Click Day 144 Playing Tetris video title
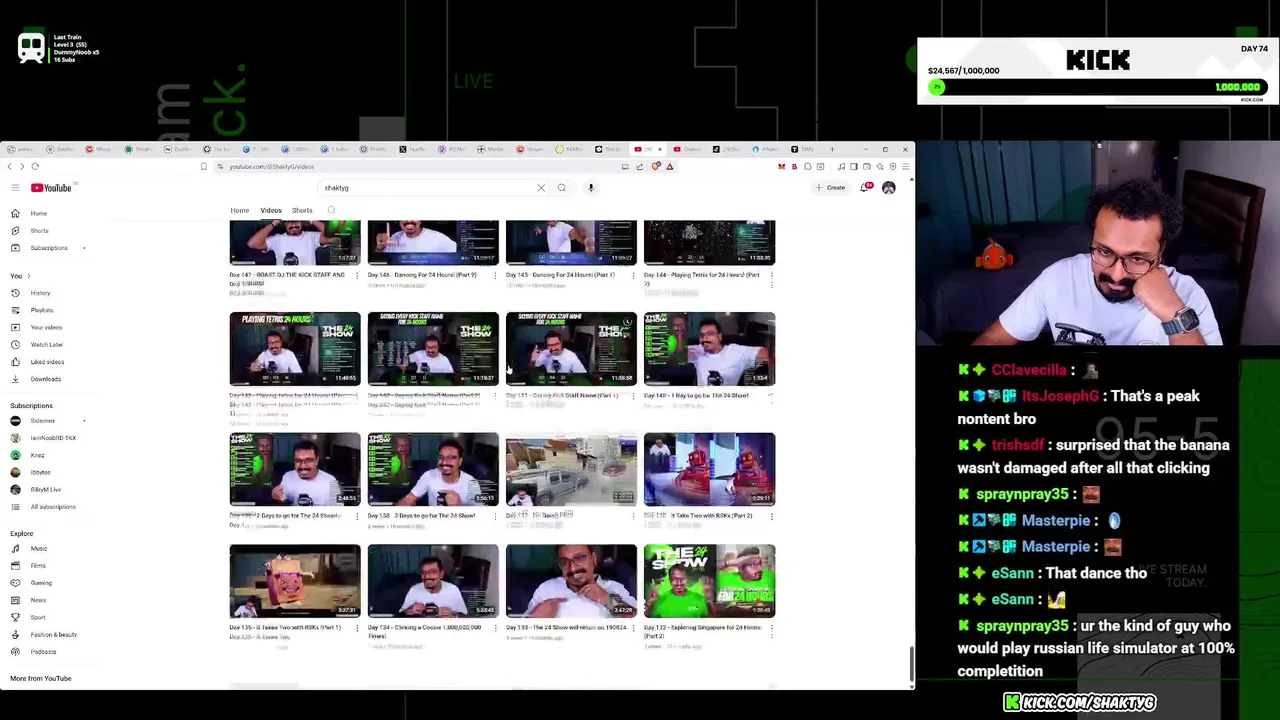The image size is (1280, 720). pos(701,278)
